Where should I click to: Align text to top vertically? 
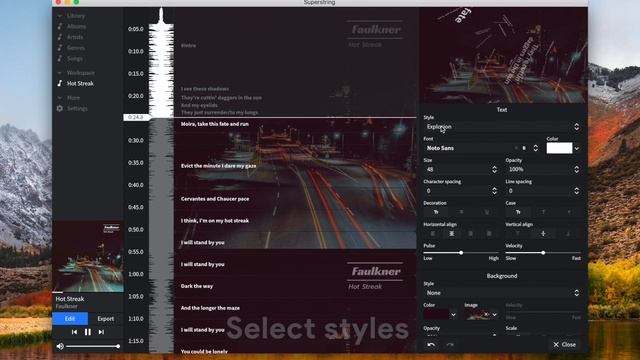point(518,234)
